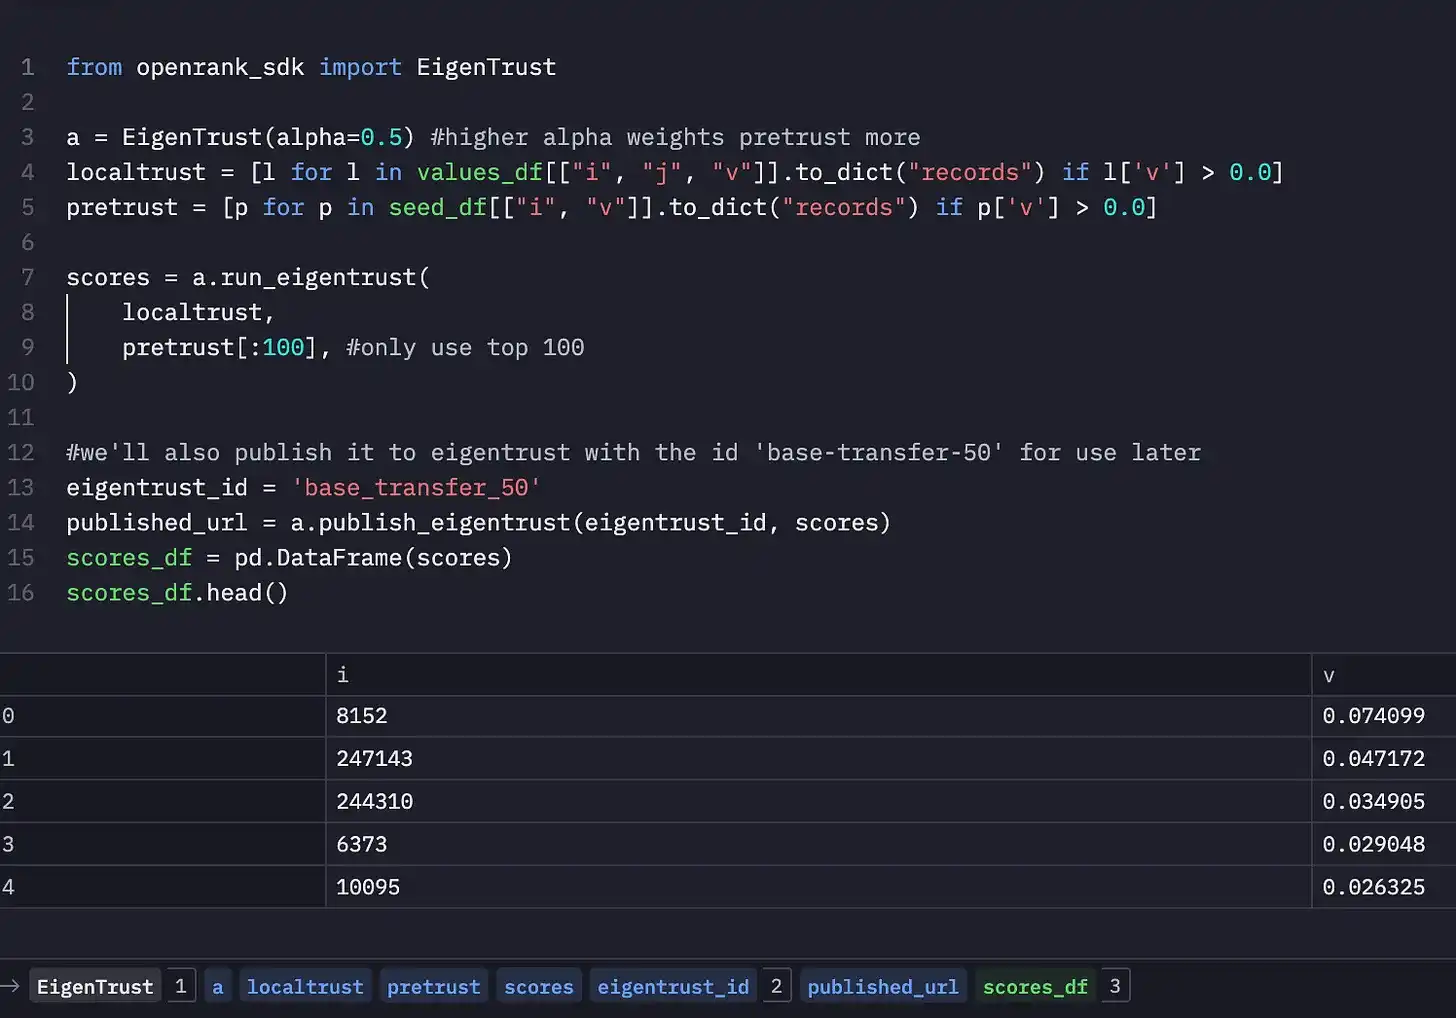Select the green scores_df variable chip
Image resolution: width=1456 pixels, height=1018 pixels.
click(1035, 986)
